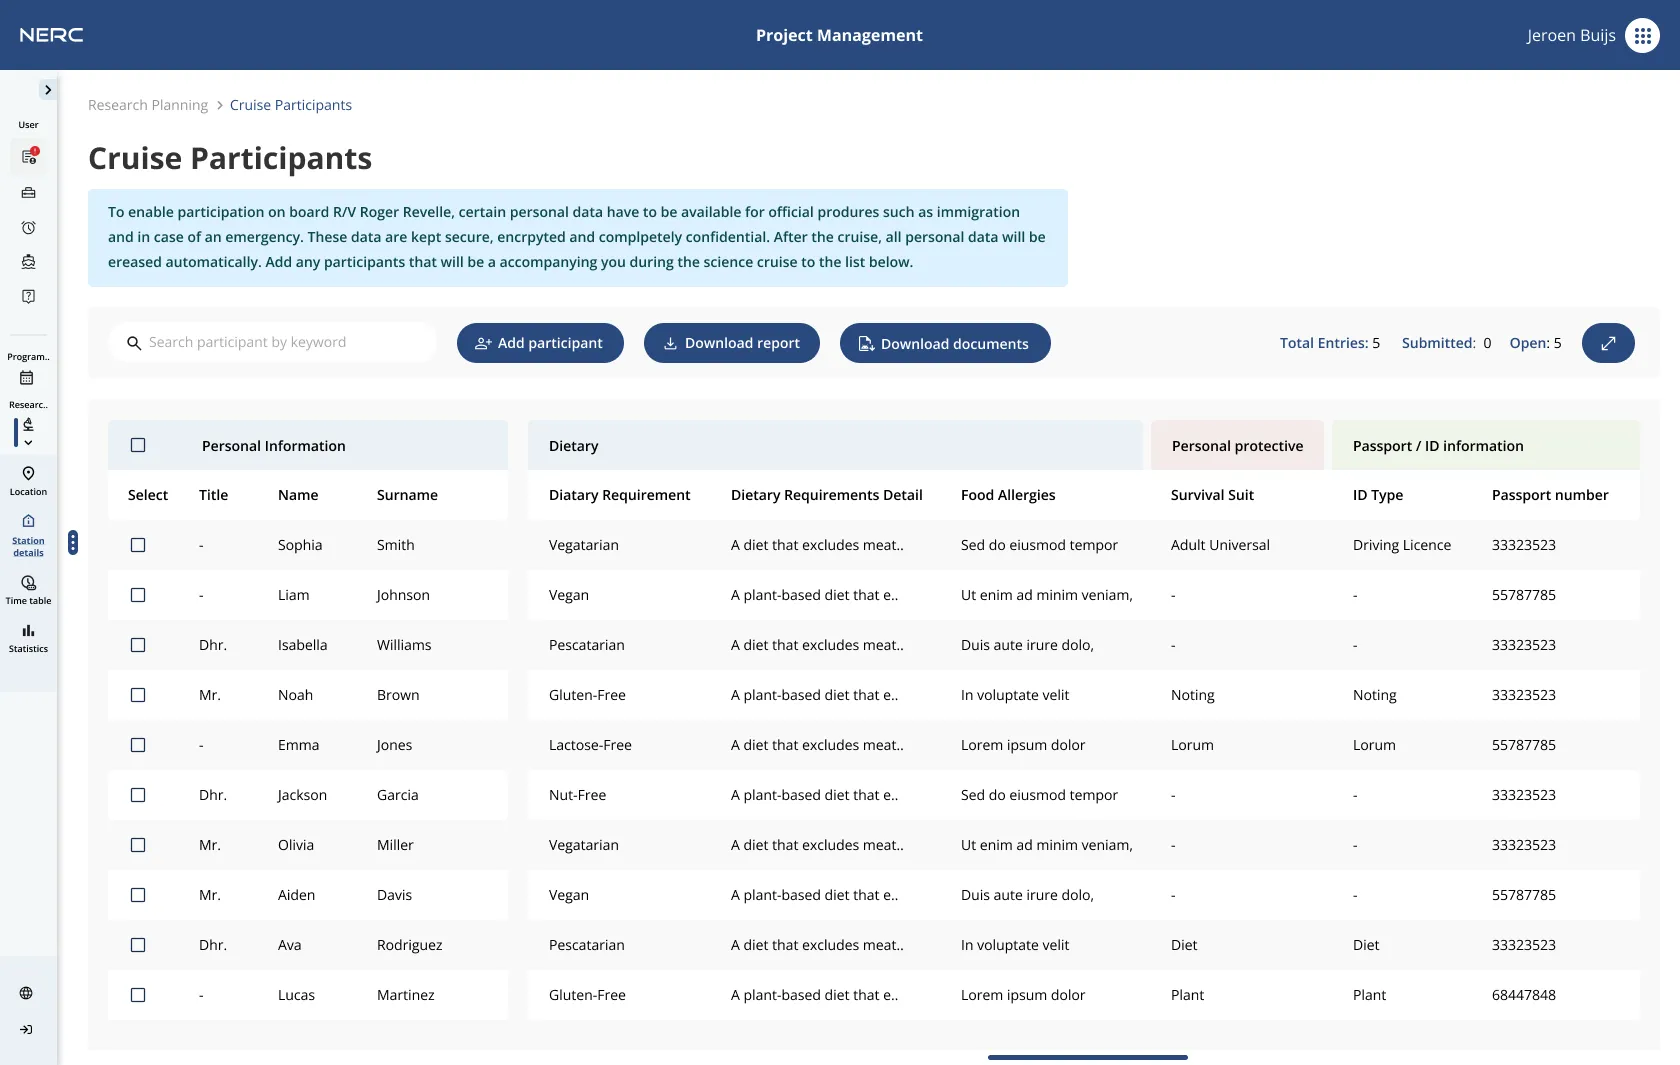Click the three-dot sidebar handle
The height and width of the screenshot is (1065, 1680).
tap(73, 542)
